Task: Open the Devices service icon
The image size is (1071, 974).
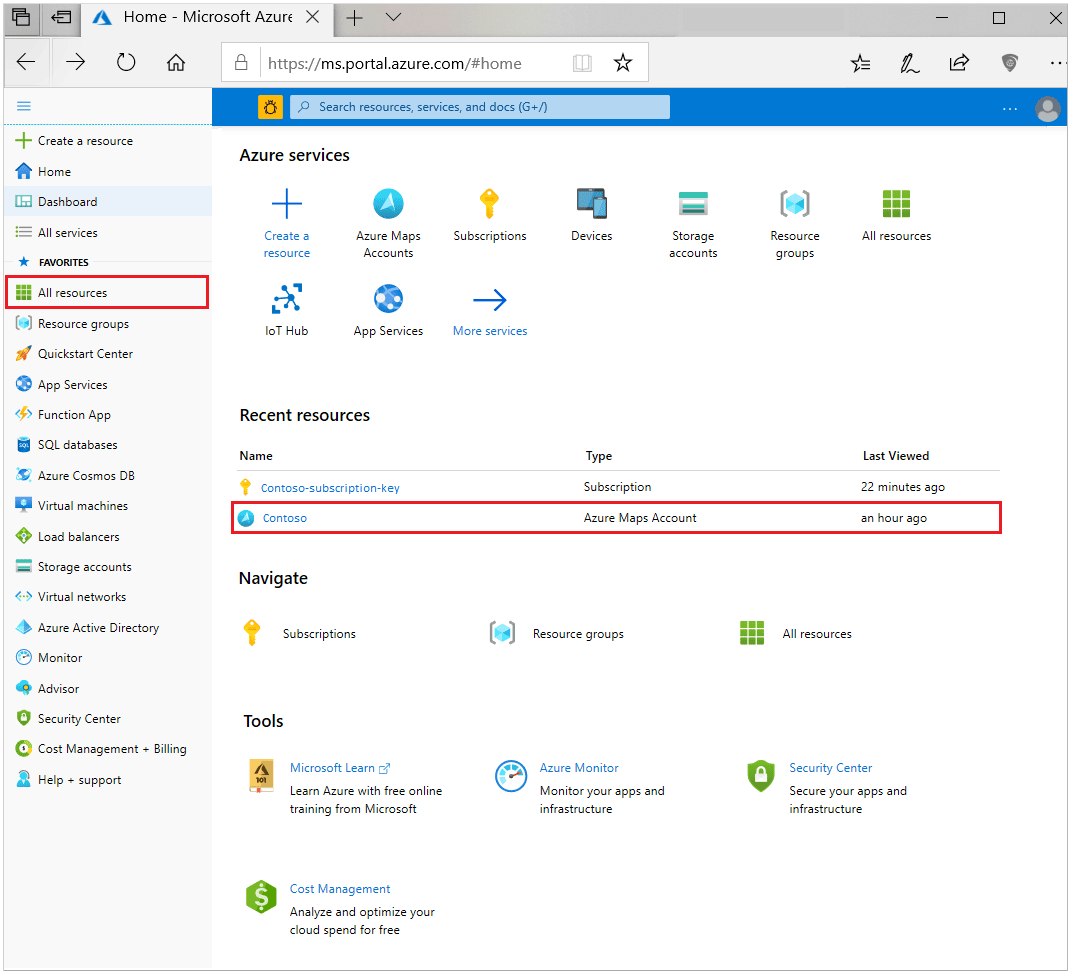Action: (x=592, y=204)
